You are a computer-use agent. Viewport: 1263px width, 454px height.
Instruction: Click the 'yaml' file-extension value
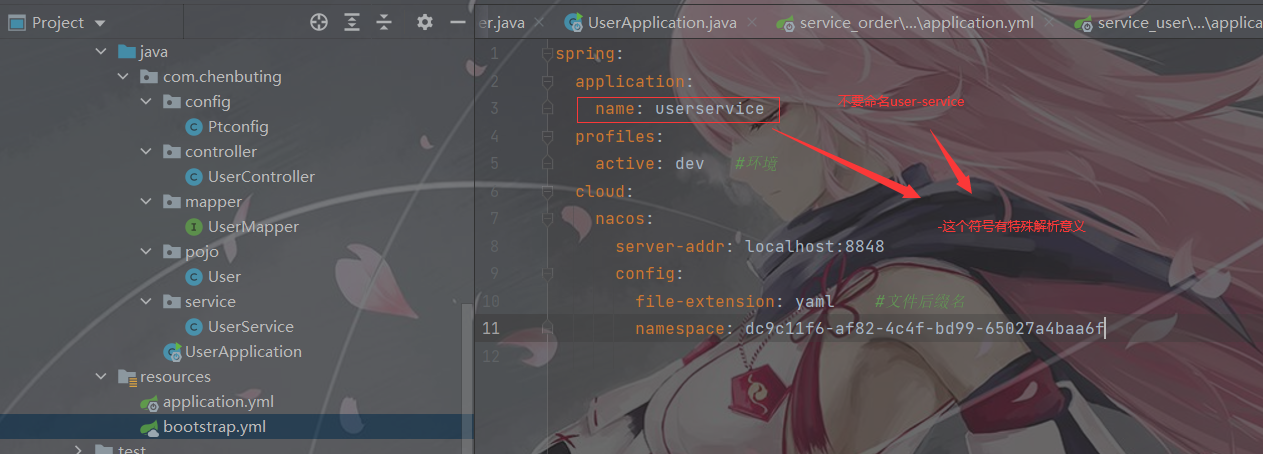(x=815, y=301)
